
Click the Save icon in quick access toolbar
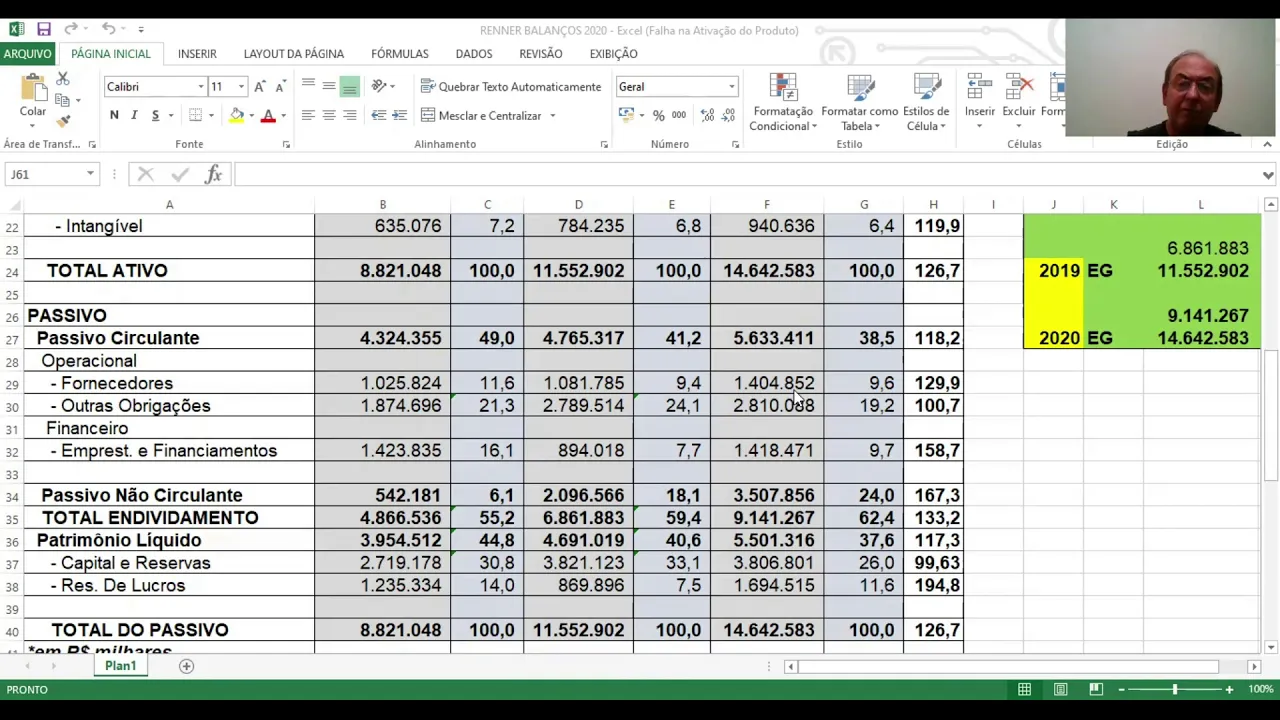pos(43,29)
